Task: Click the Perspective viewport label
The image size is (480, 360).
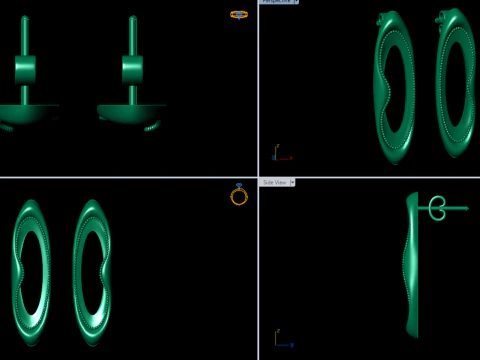Action: [x=276, y=1]
